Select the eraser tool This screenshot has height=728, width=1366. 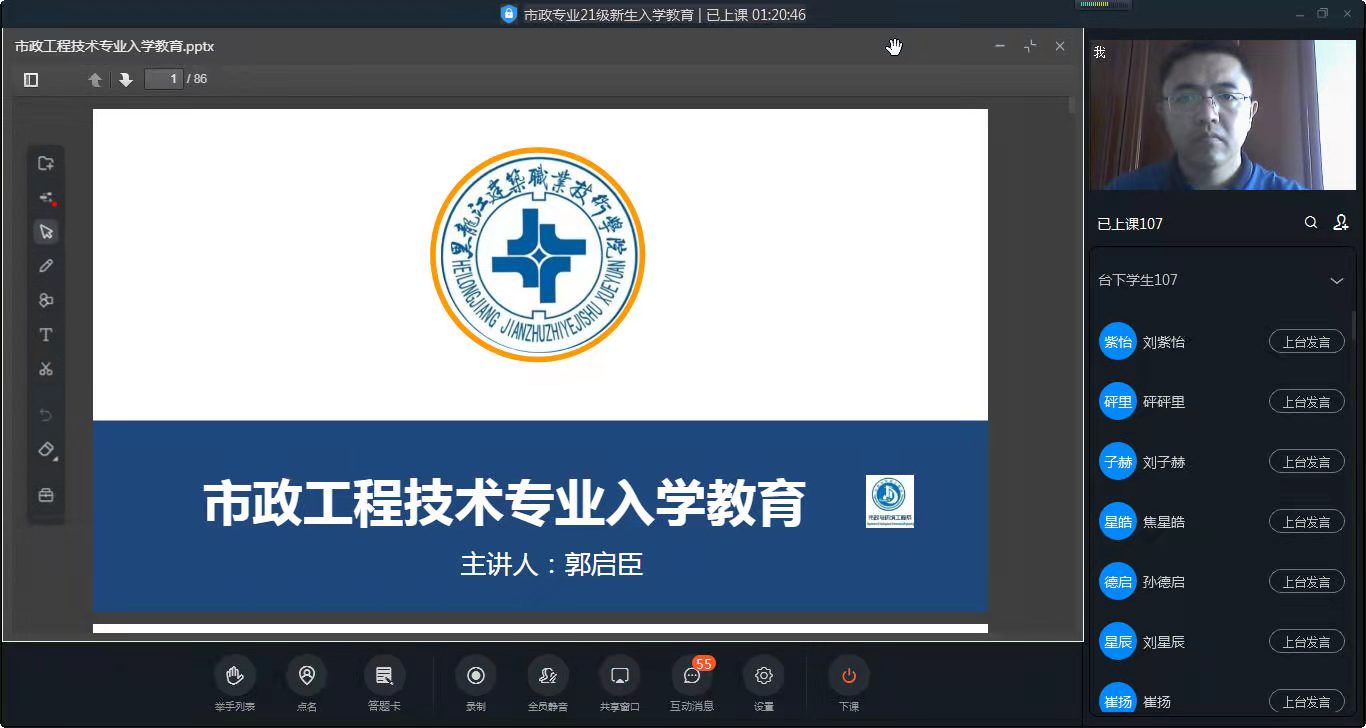click(x=46, y=450)
